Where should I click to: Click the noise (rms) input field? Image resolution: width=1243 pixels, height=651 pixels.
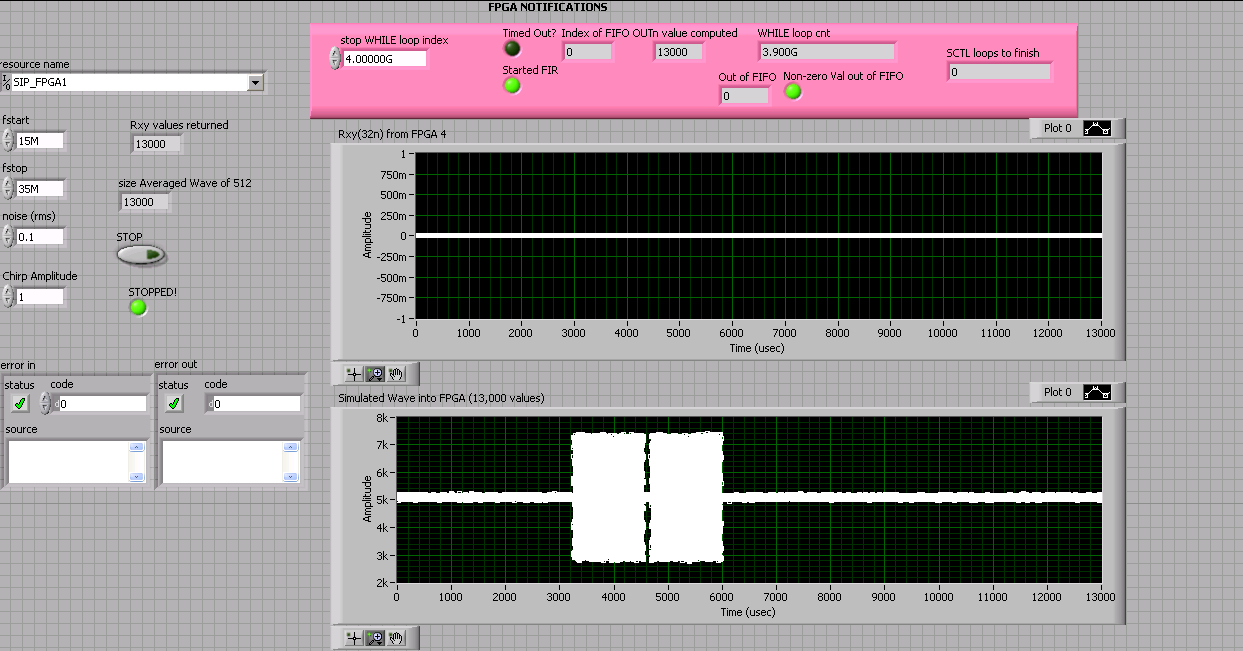[39, 237]
